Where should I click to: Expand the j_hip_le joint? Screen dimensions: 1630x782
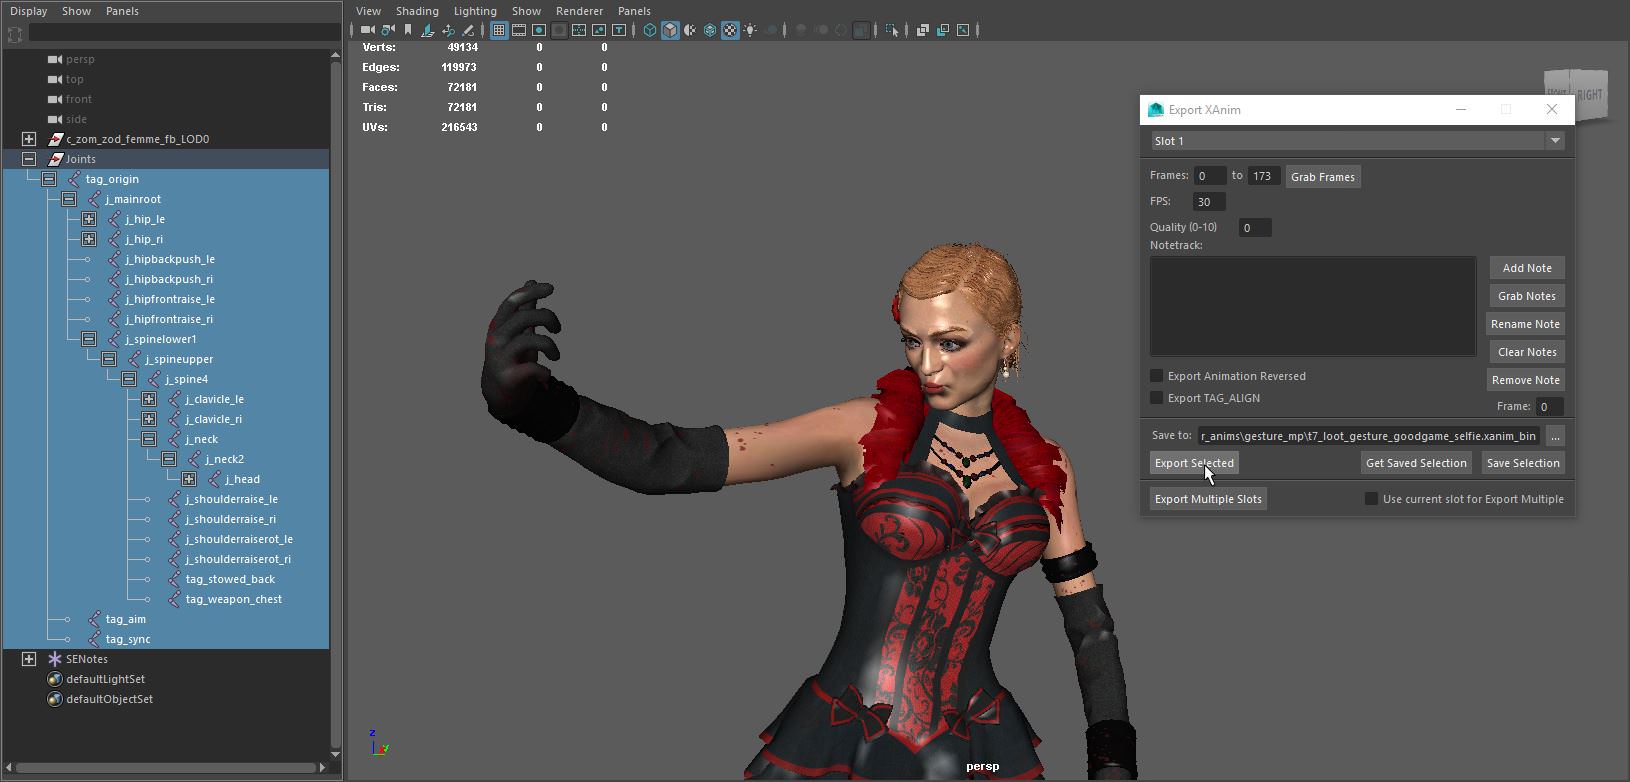coord(89,219)
